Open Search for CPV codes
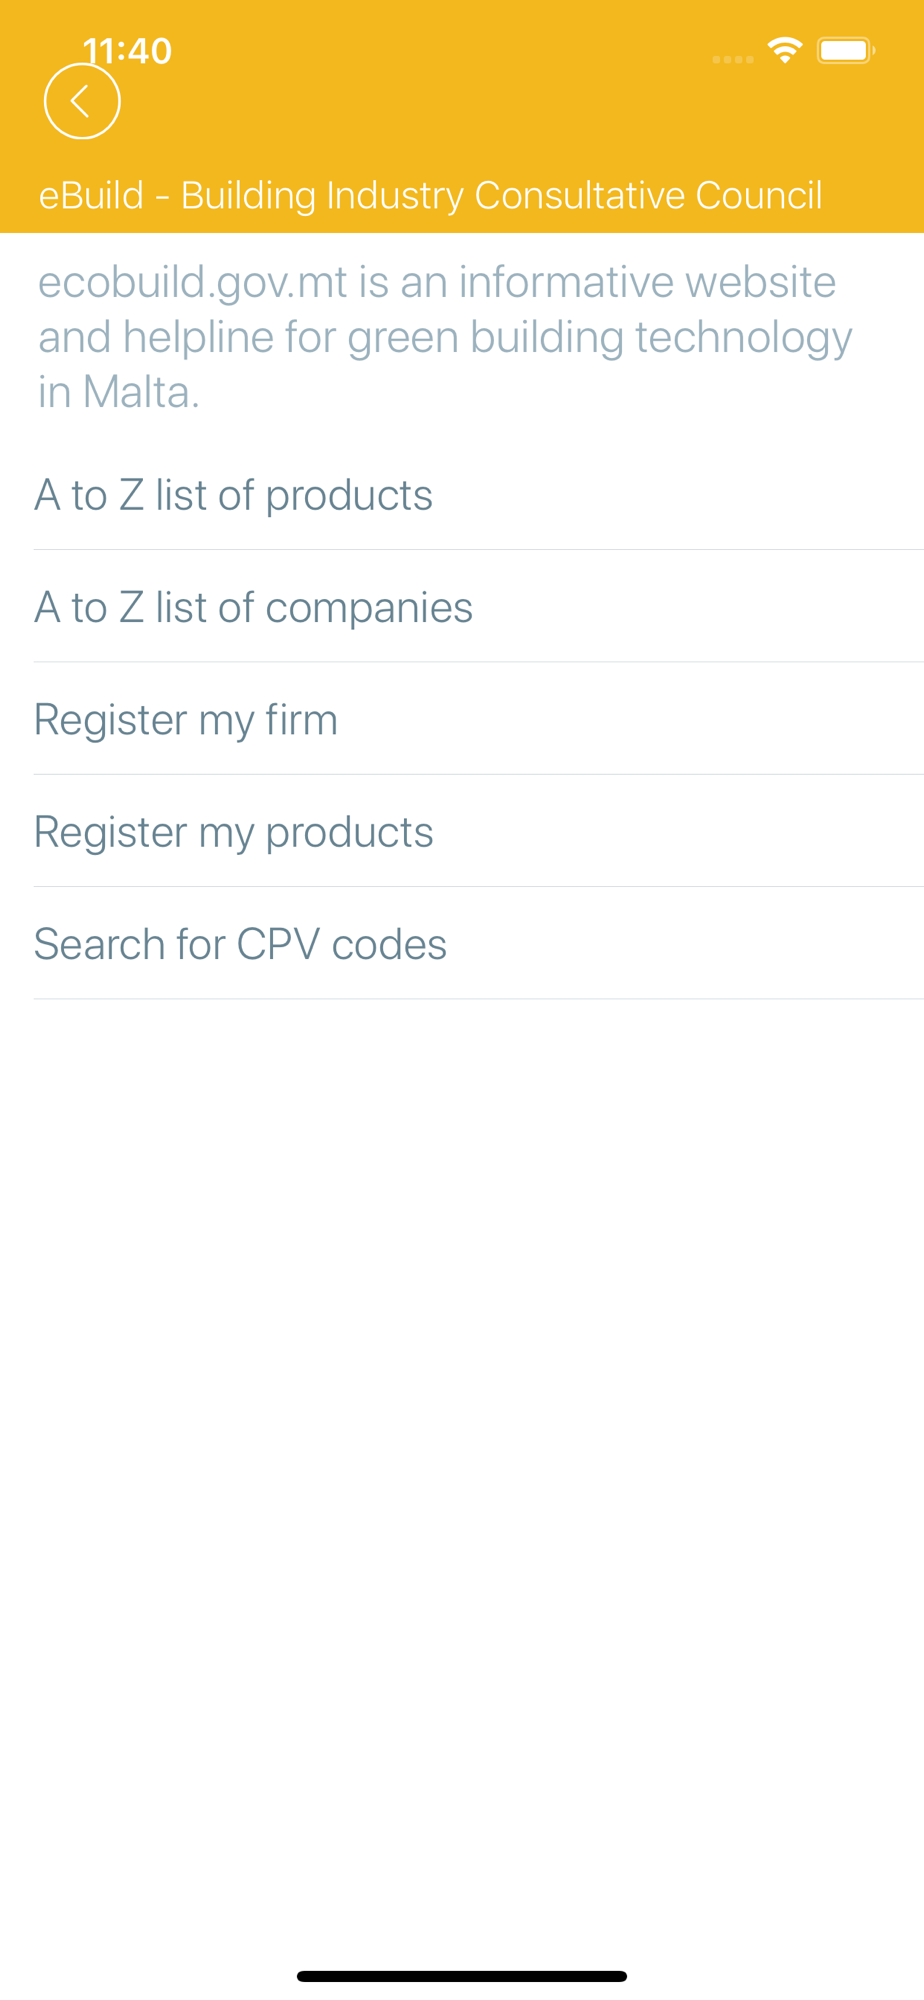Screen dimensions: 924x2000 [240, 944]
